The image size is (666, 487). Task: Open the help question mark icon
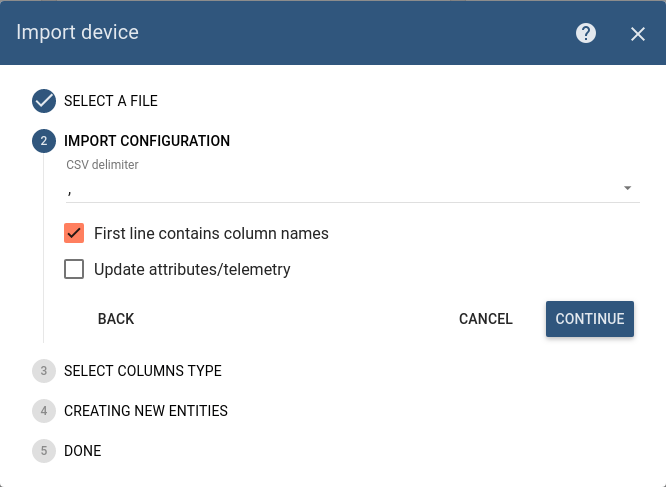point(586,33)
